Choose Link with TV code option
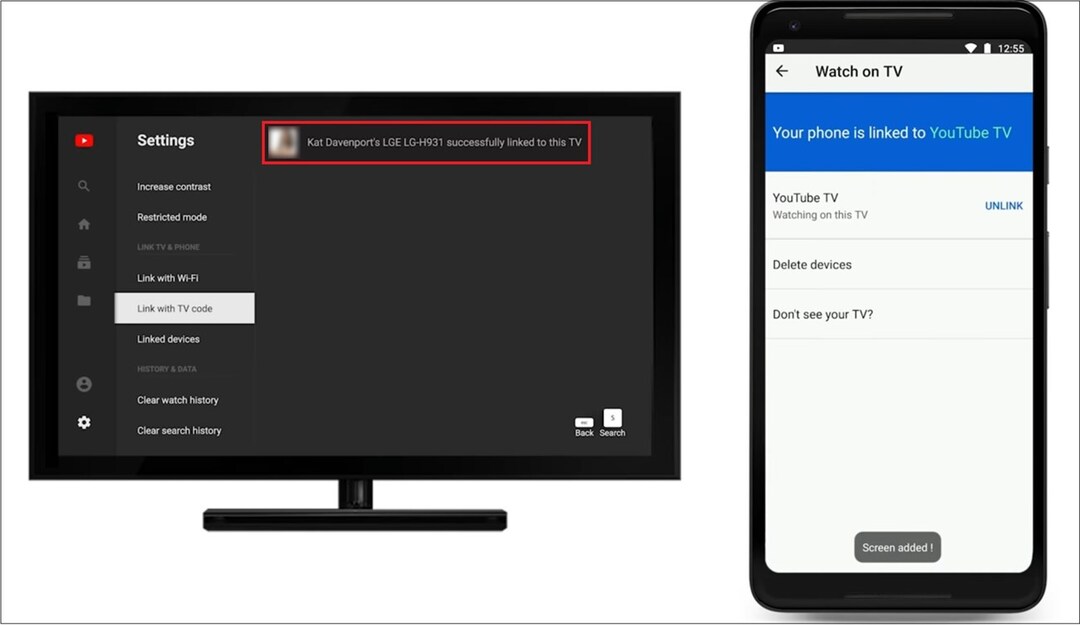 [185, 308]
